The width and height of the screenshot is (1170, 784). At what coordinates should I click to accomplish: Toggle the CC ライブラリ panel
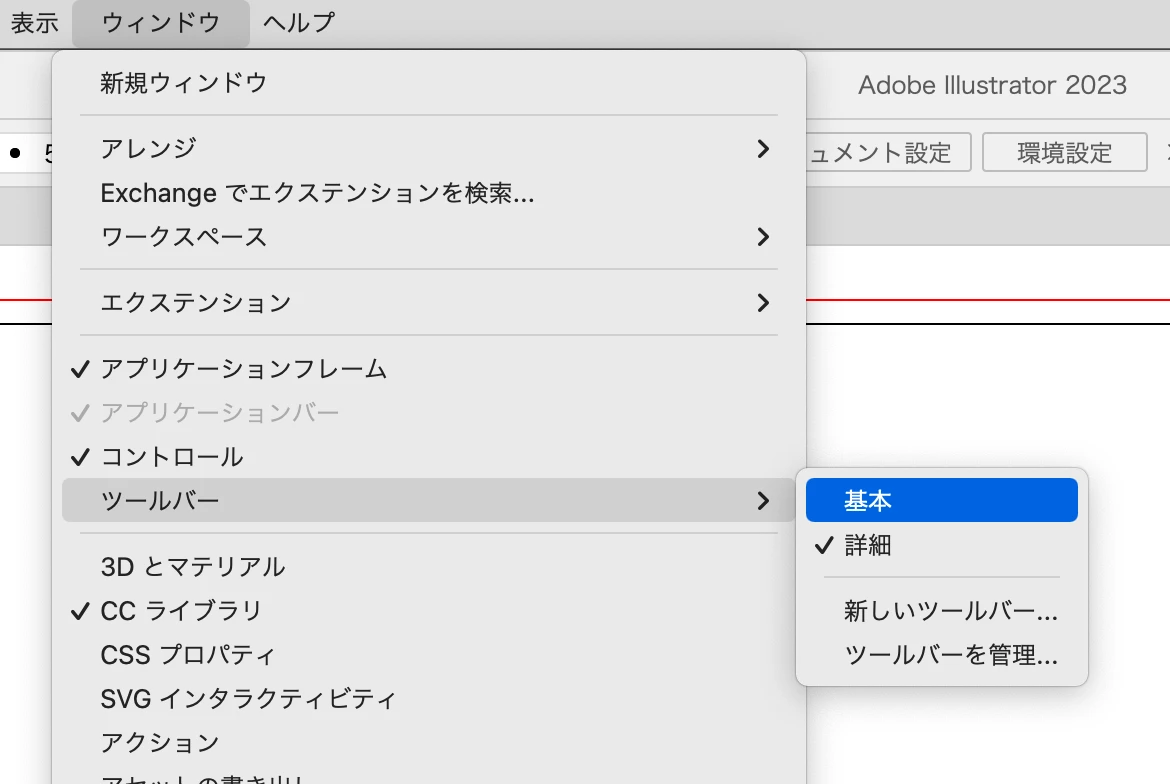point(428,611)
